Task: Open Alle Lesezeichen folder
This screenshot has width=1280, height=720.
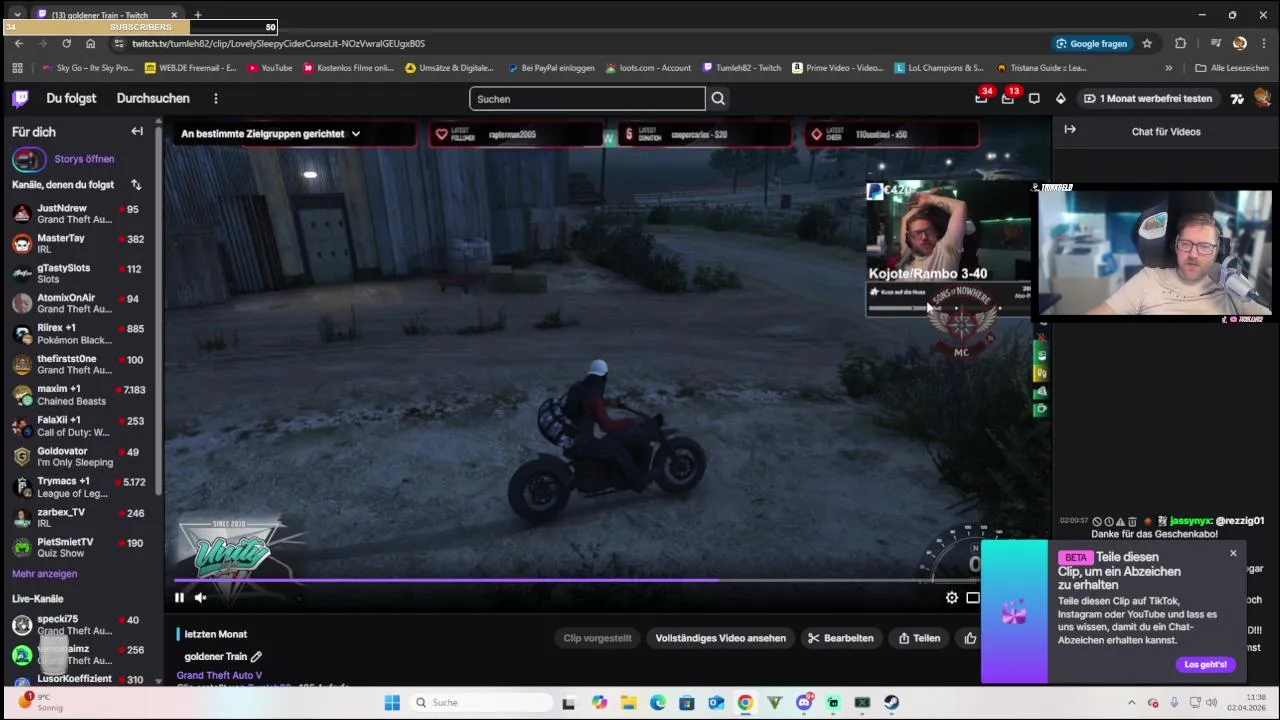Action: coord(1232,68)
